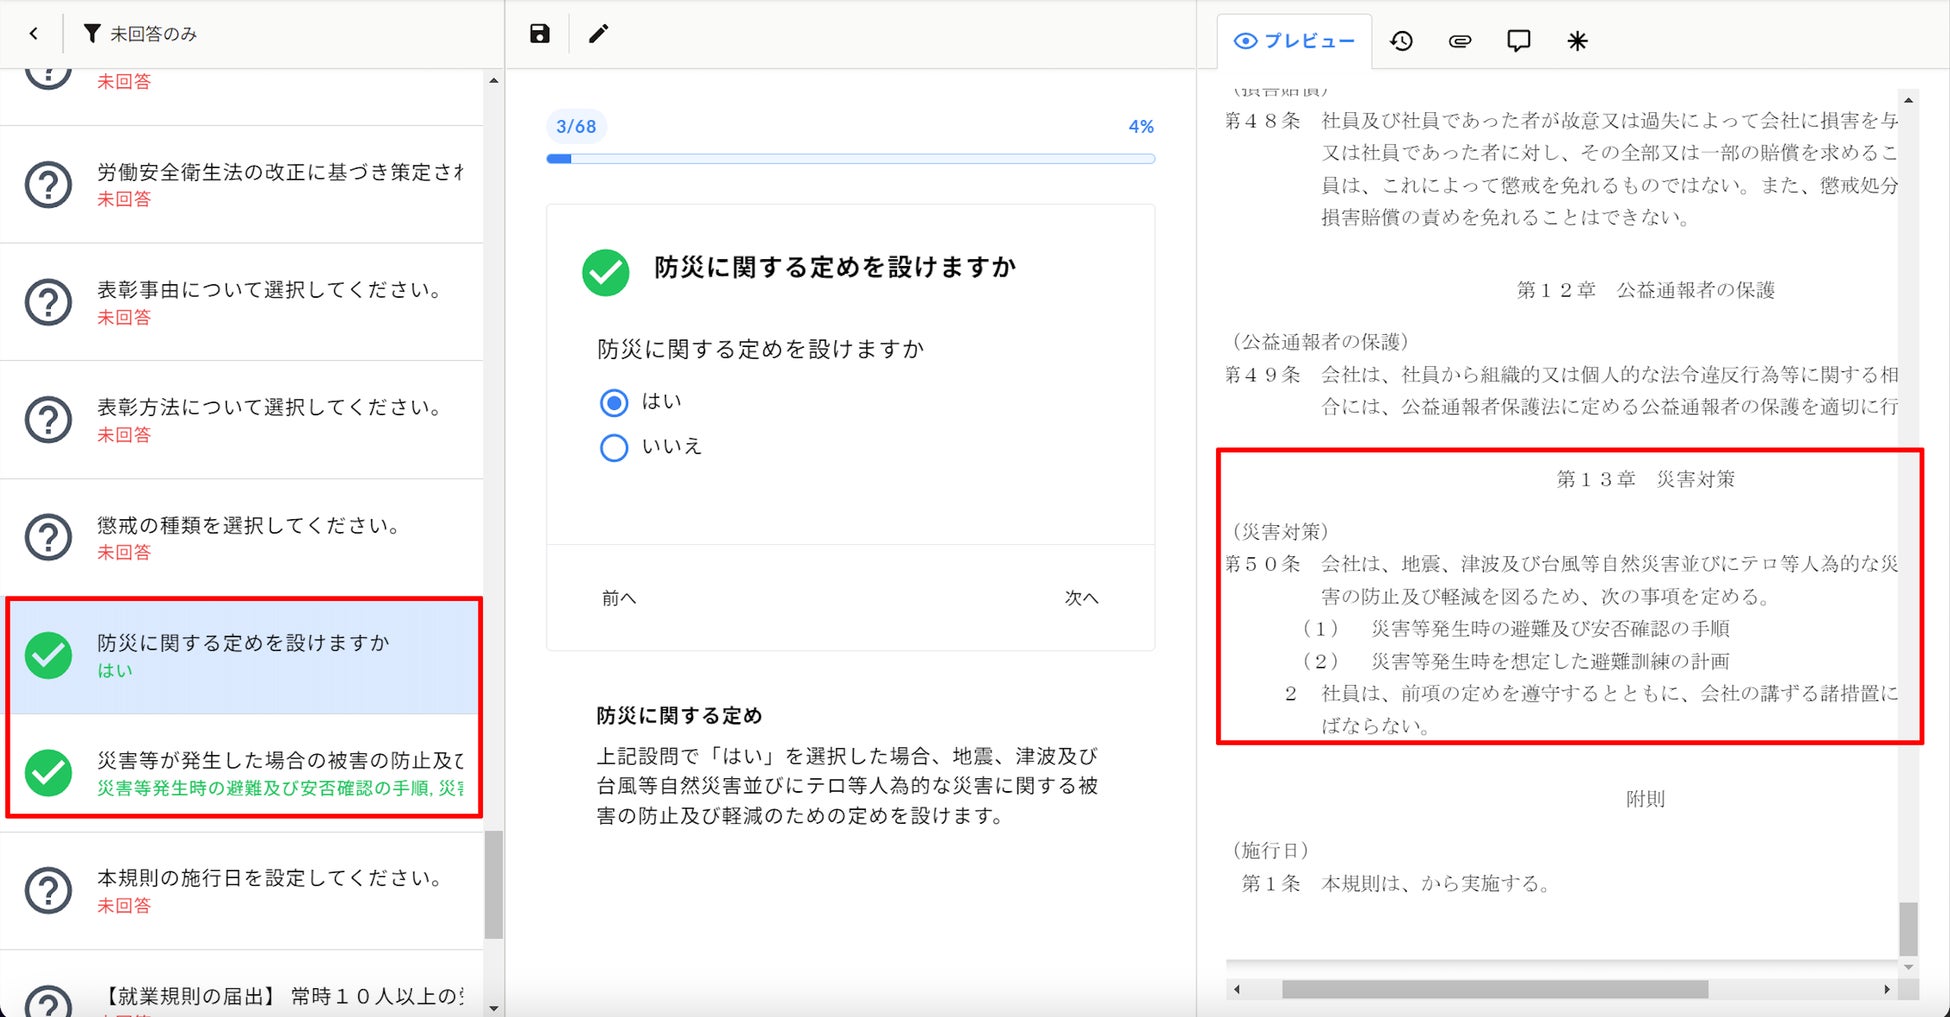Click the question list vertical scrollbar thumb
Image resolution: width=1950 pixels, height=1017 pixels.
pyautogui.click(x=493, y=884)
